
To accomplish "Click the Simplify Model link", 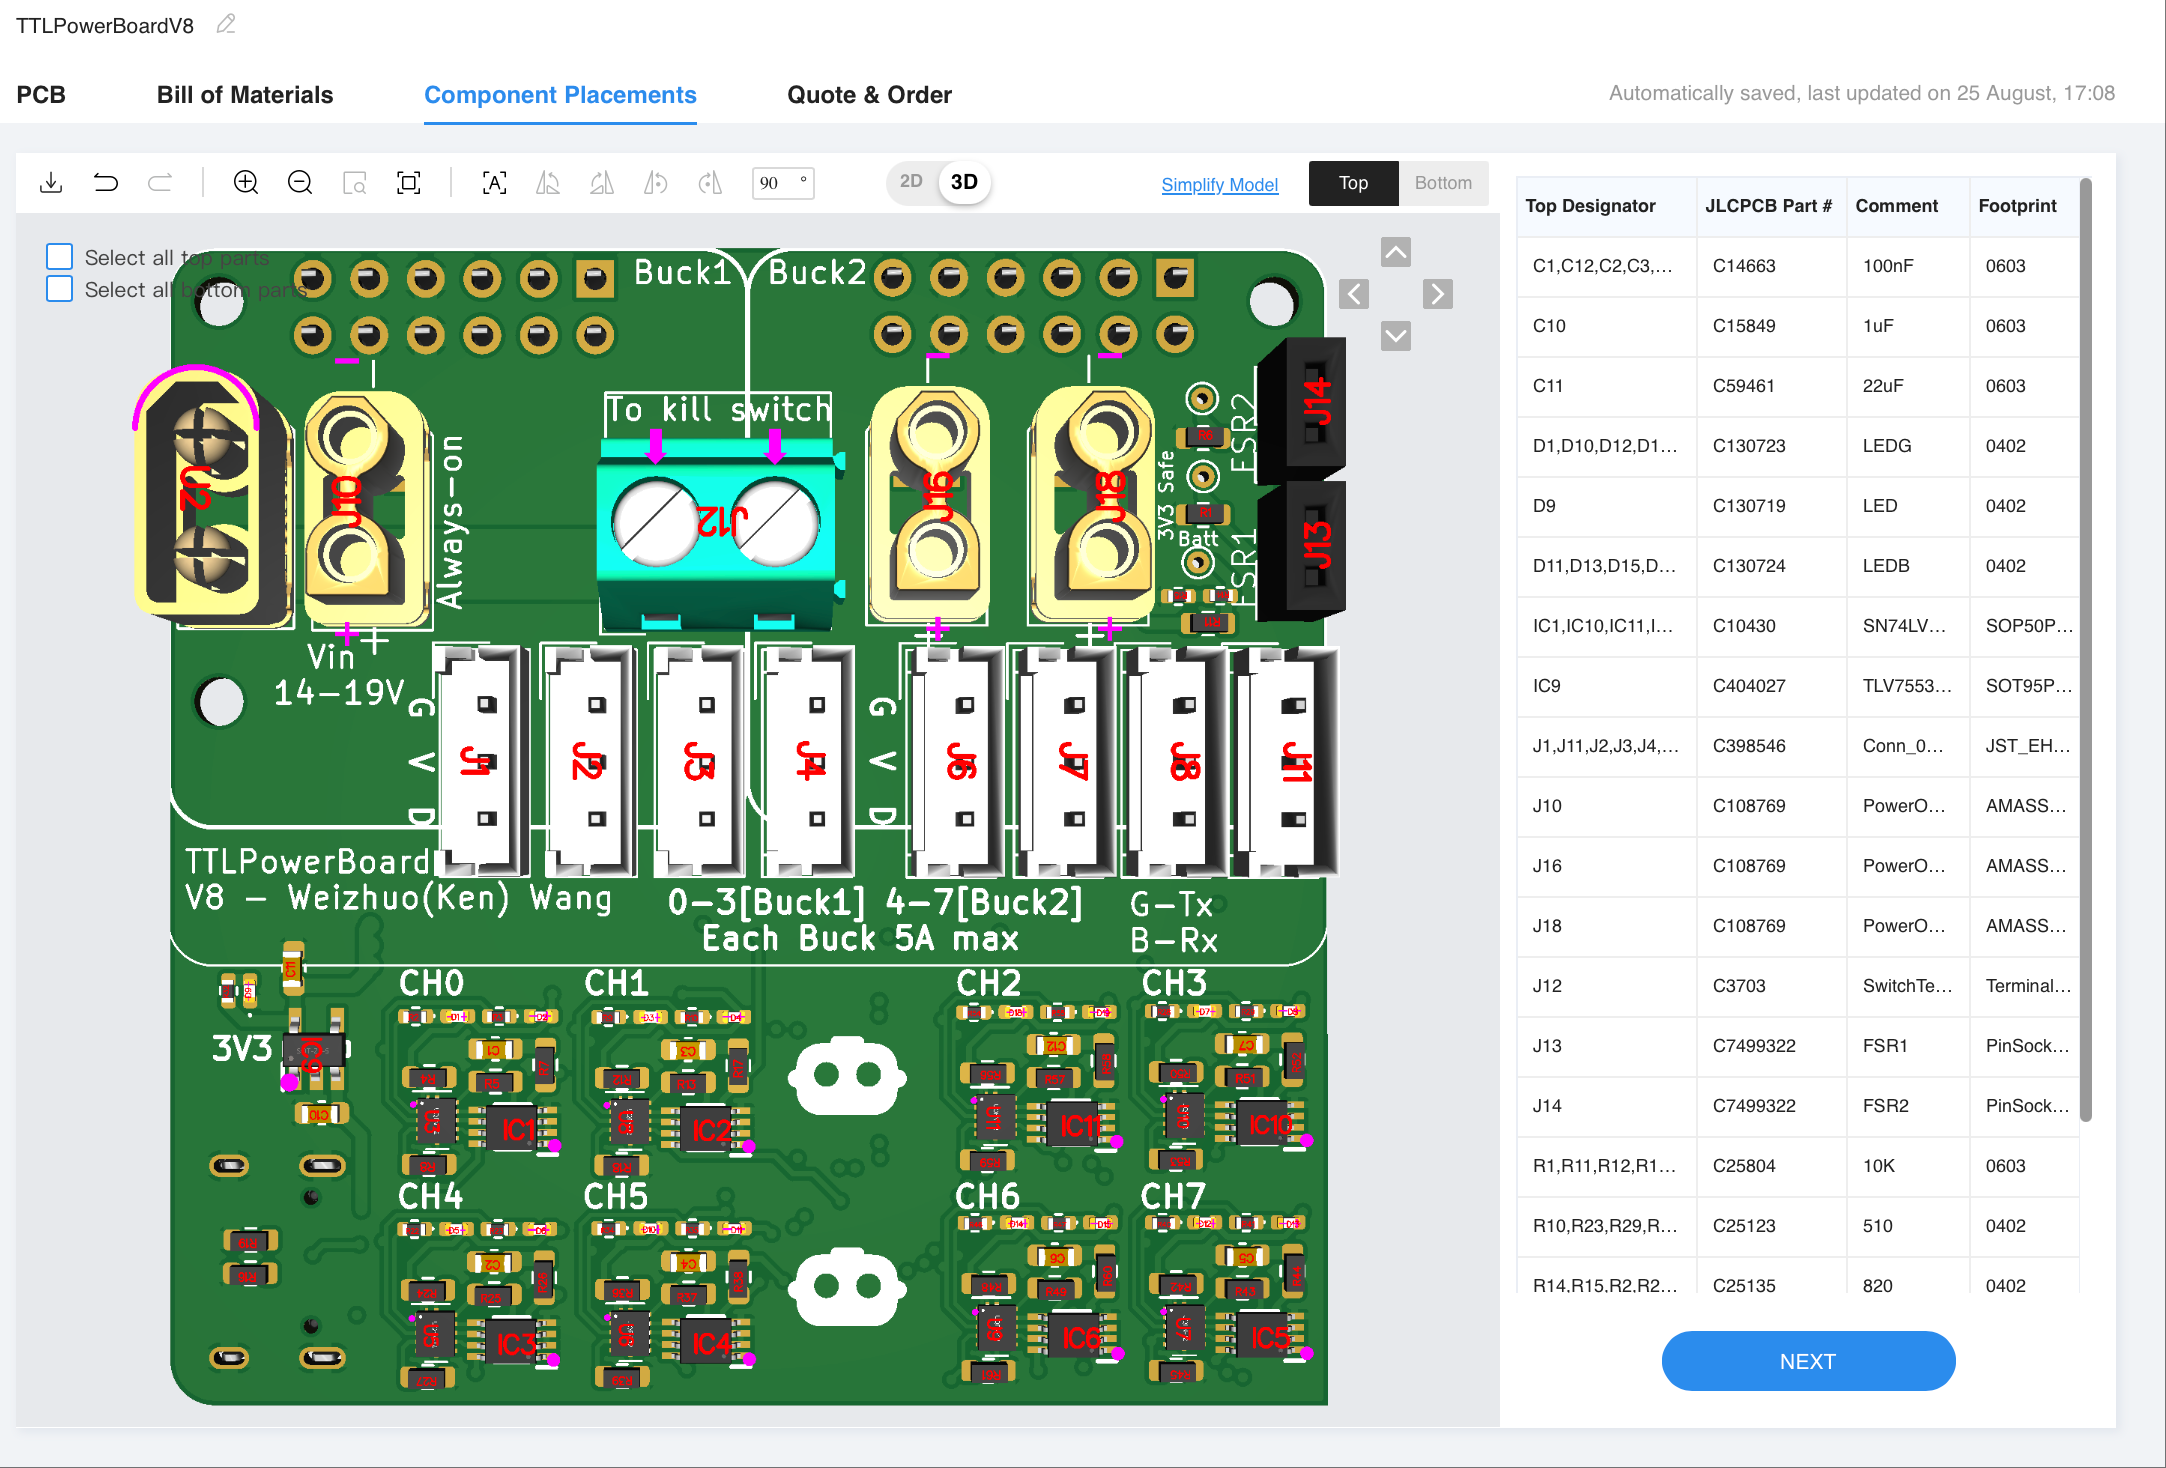I will (1219, 185).
